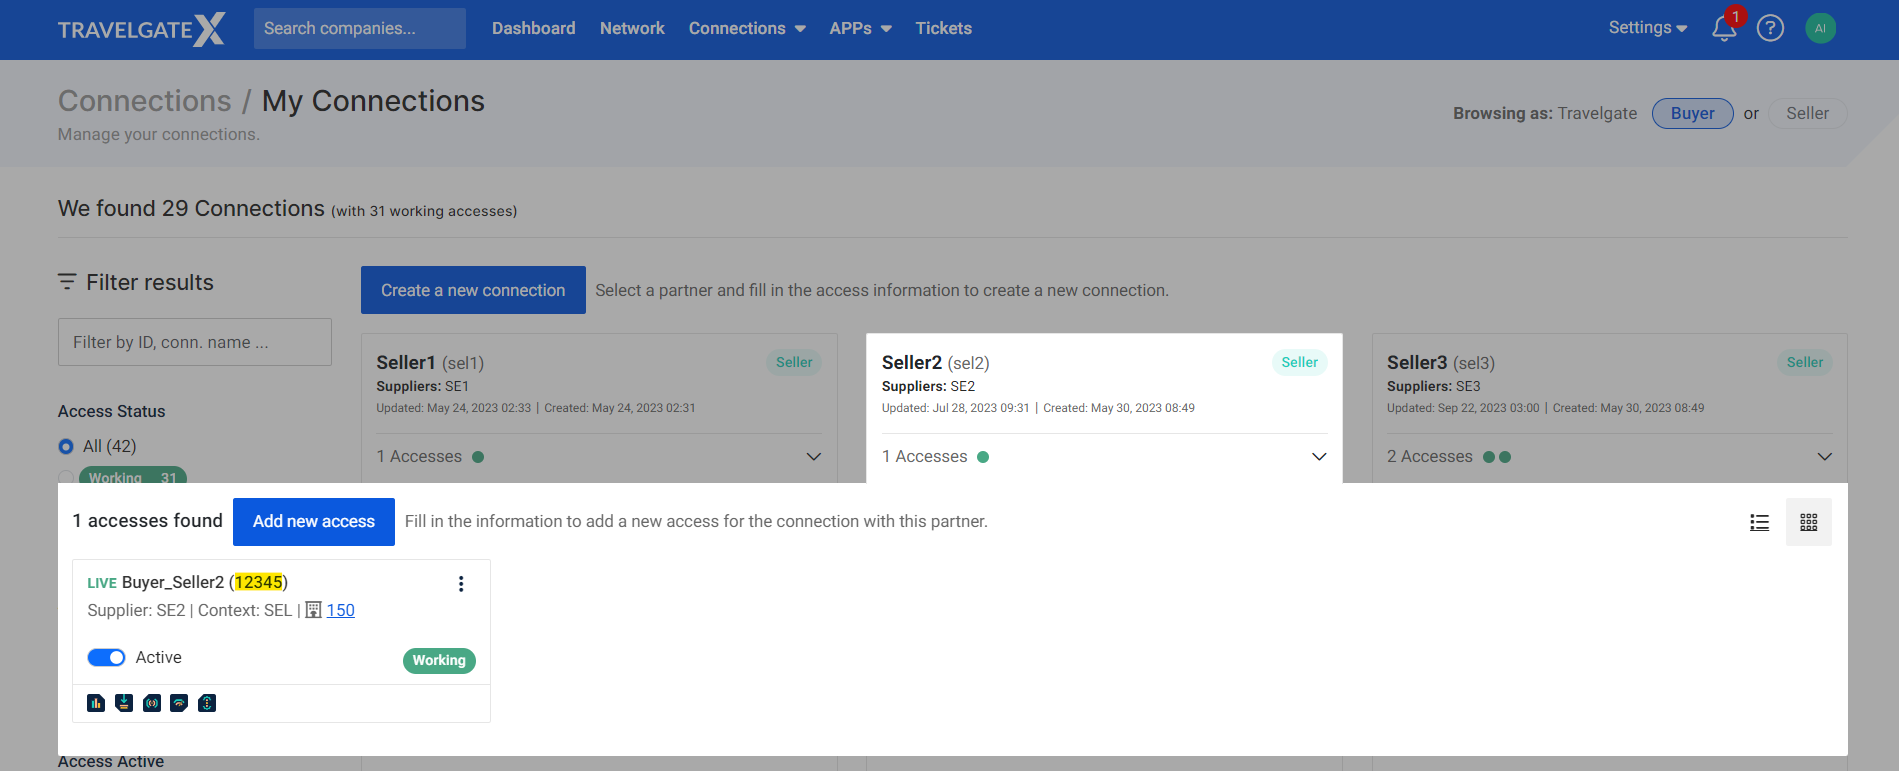
Task: Open the help question mark icon
Action: click(1770, 28)
